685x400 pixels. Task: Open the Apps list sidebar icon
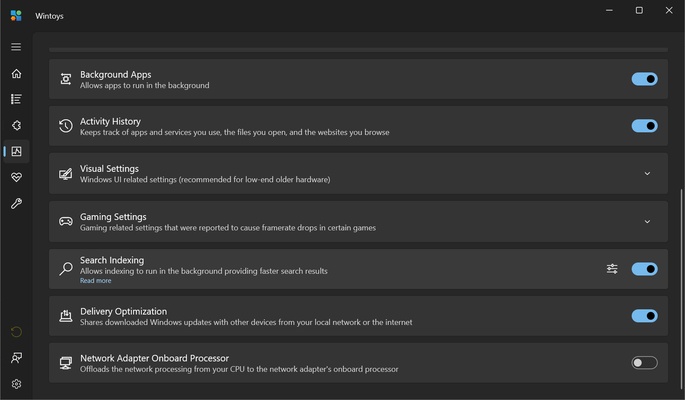pos(16,99)
